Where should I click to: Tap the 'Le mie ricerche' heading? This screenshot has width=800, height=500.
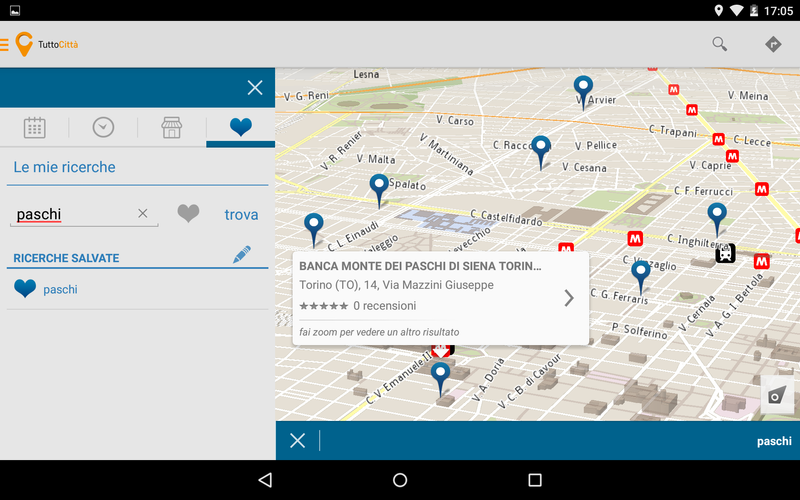[64, 167]
